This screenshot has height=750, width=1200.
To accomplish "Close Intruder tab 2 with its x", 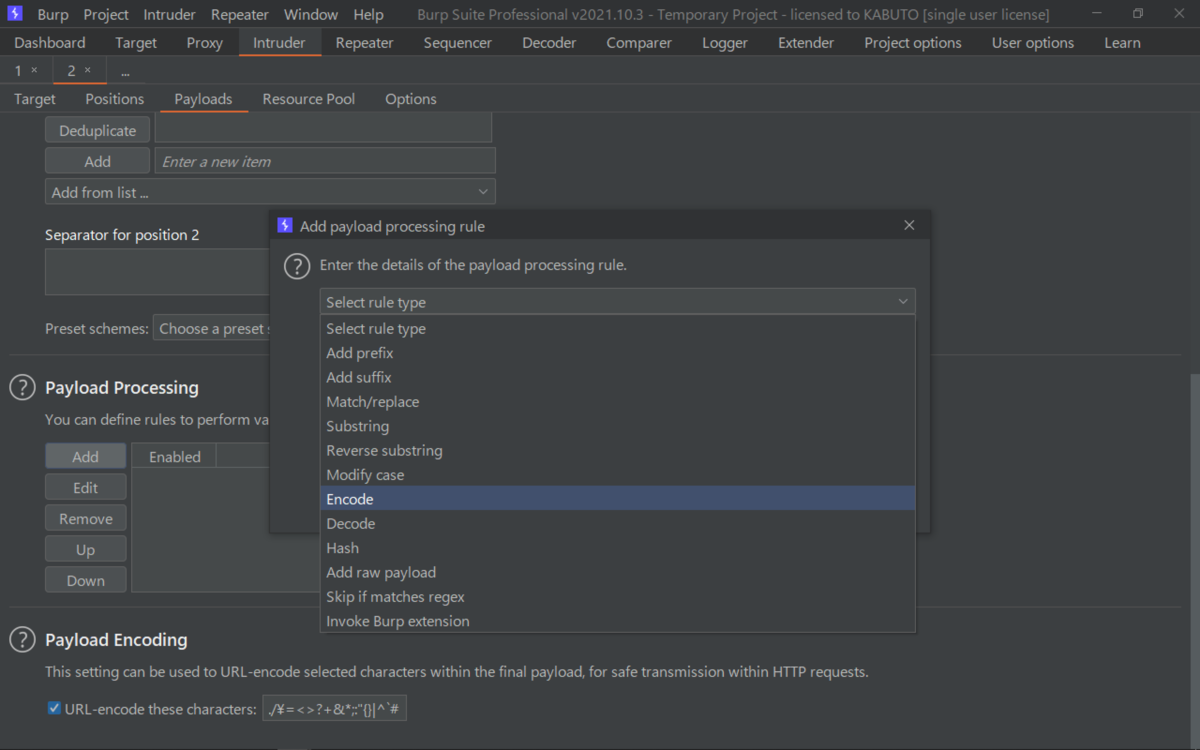I will tap(87, 71).
